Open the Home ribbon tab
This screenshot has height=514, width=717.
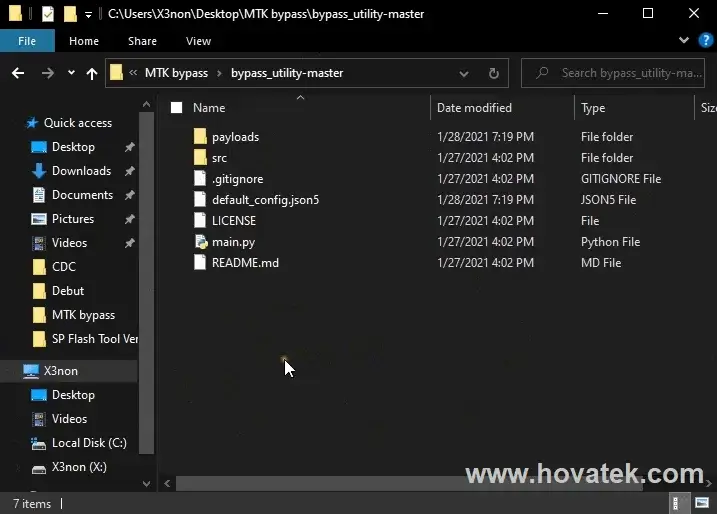click(x=84, y=41)
